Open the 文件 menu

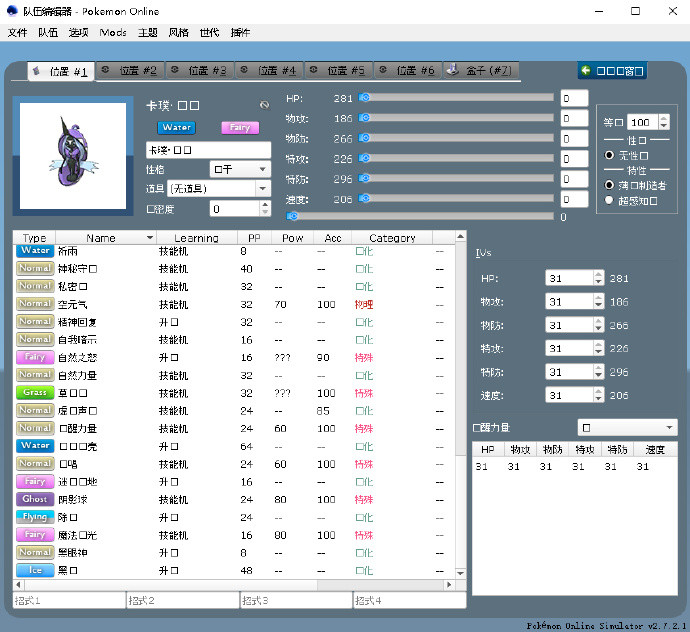coord(18,32)
